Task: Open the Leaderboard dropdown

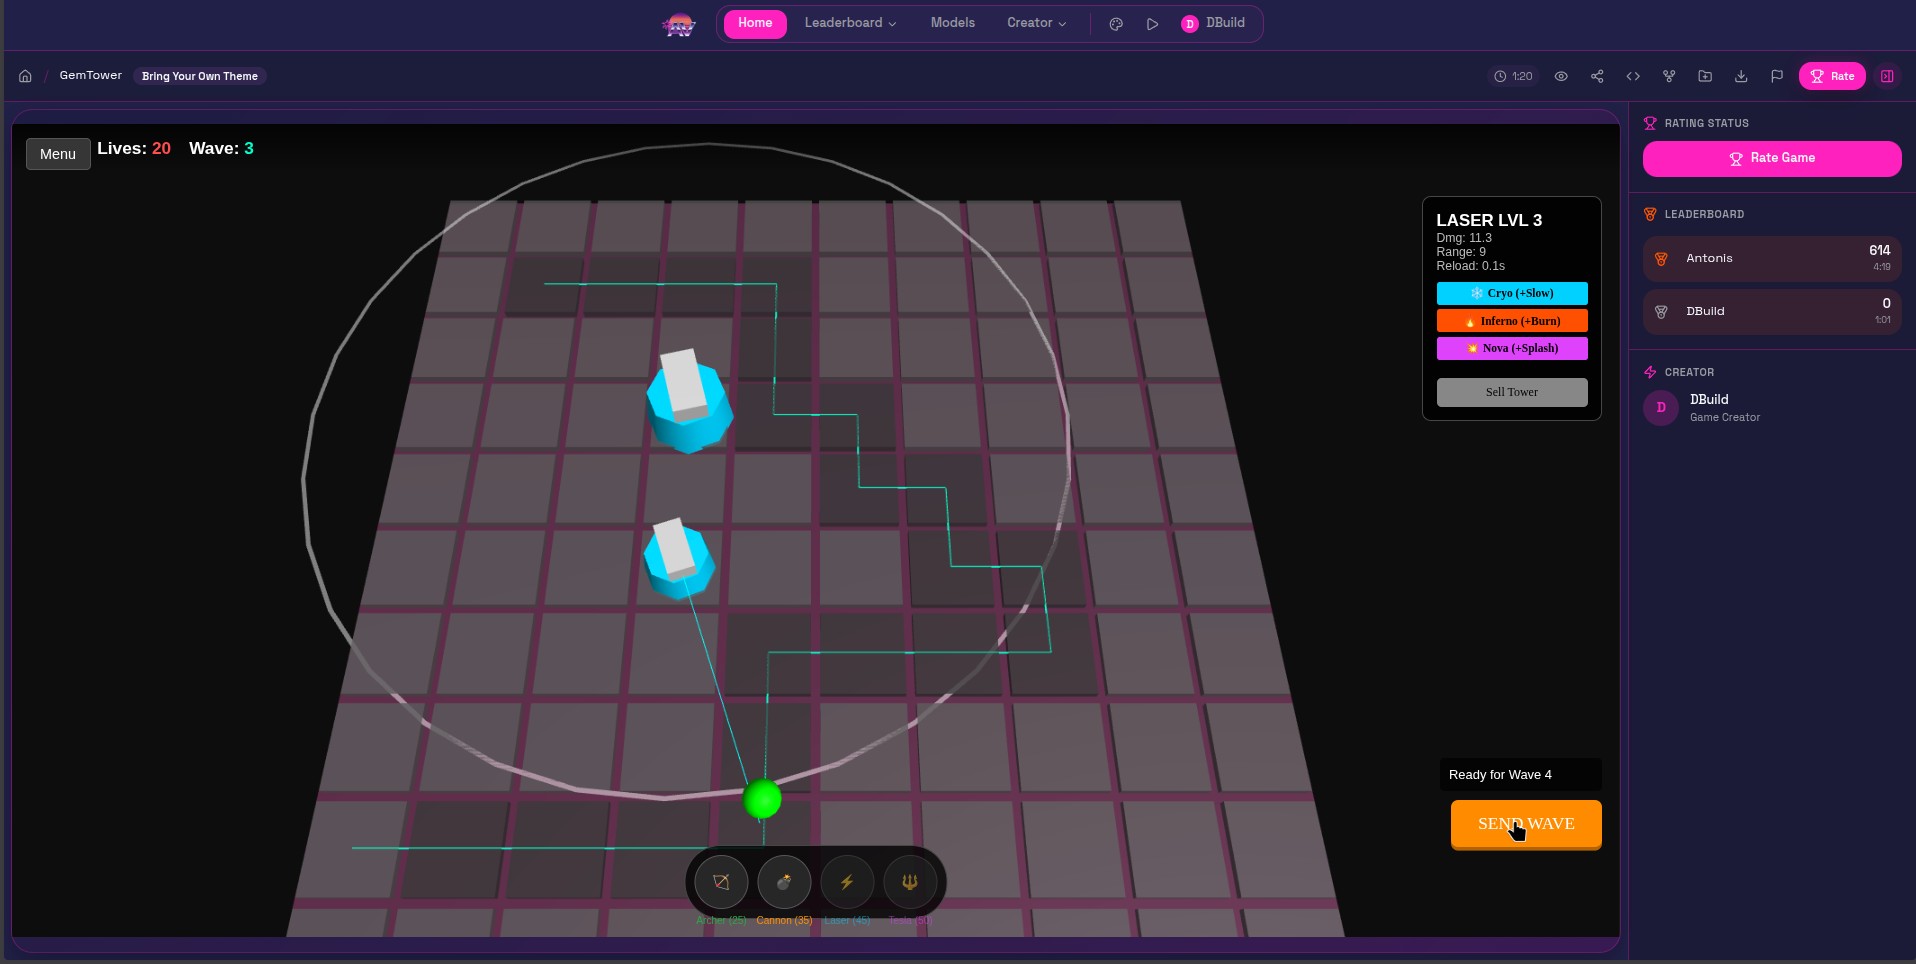Action: [x=850, y=23]
